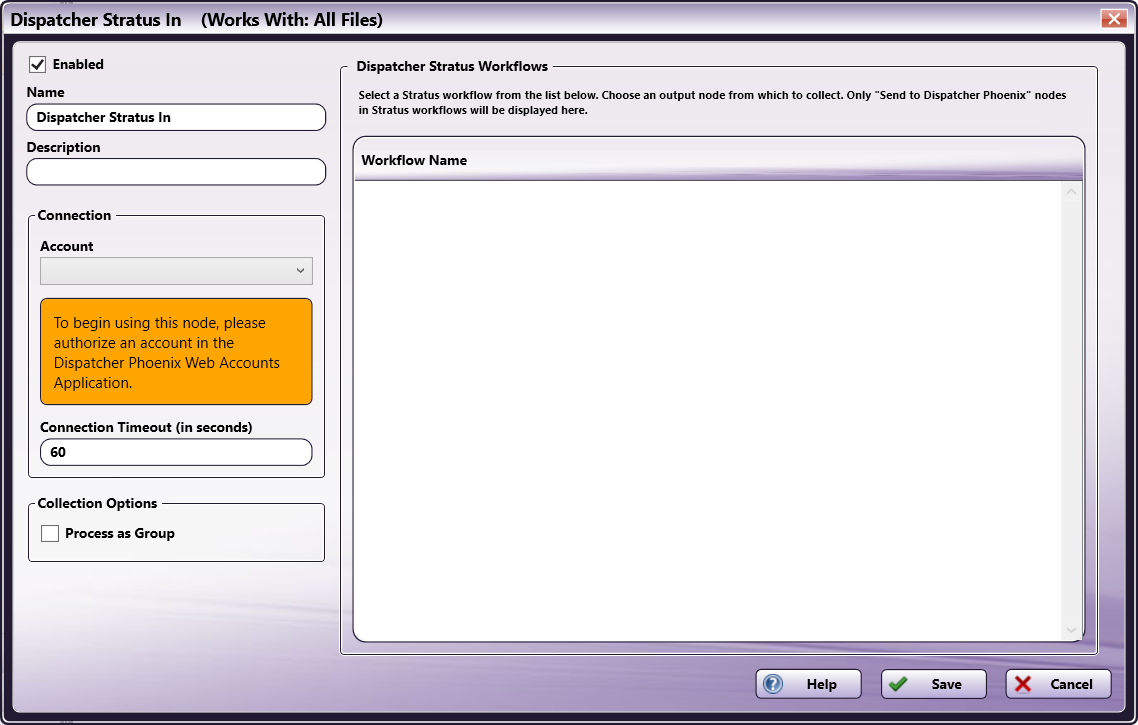Click the workflow list scroll up arrow
Screen dimensions: 1138x725
click(1071, 192)
